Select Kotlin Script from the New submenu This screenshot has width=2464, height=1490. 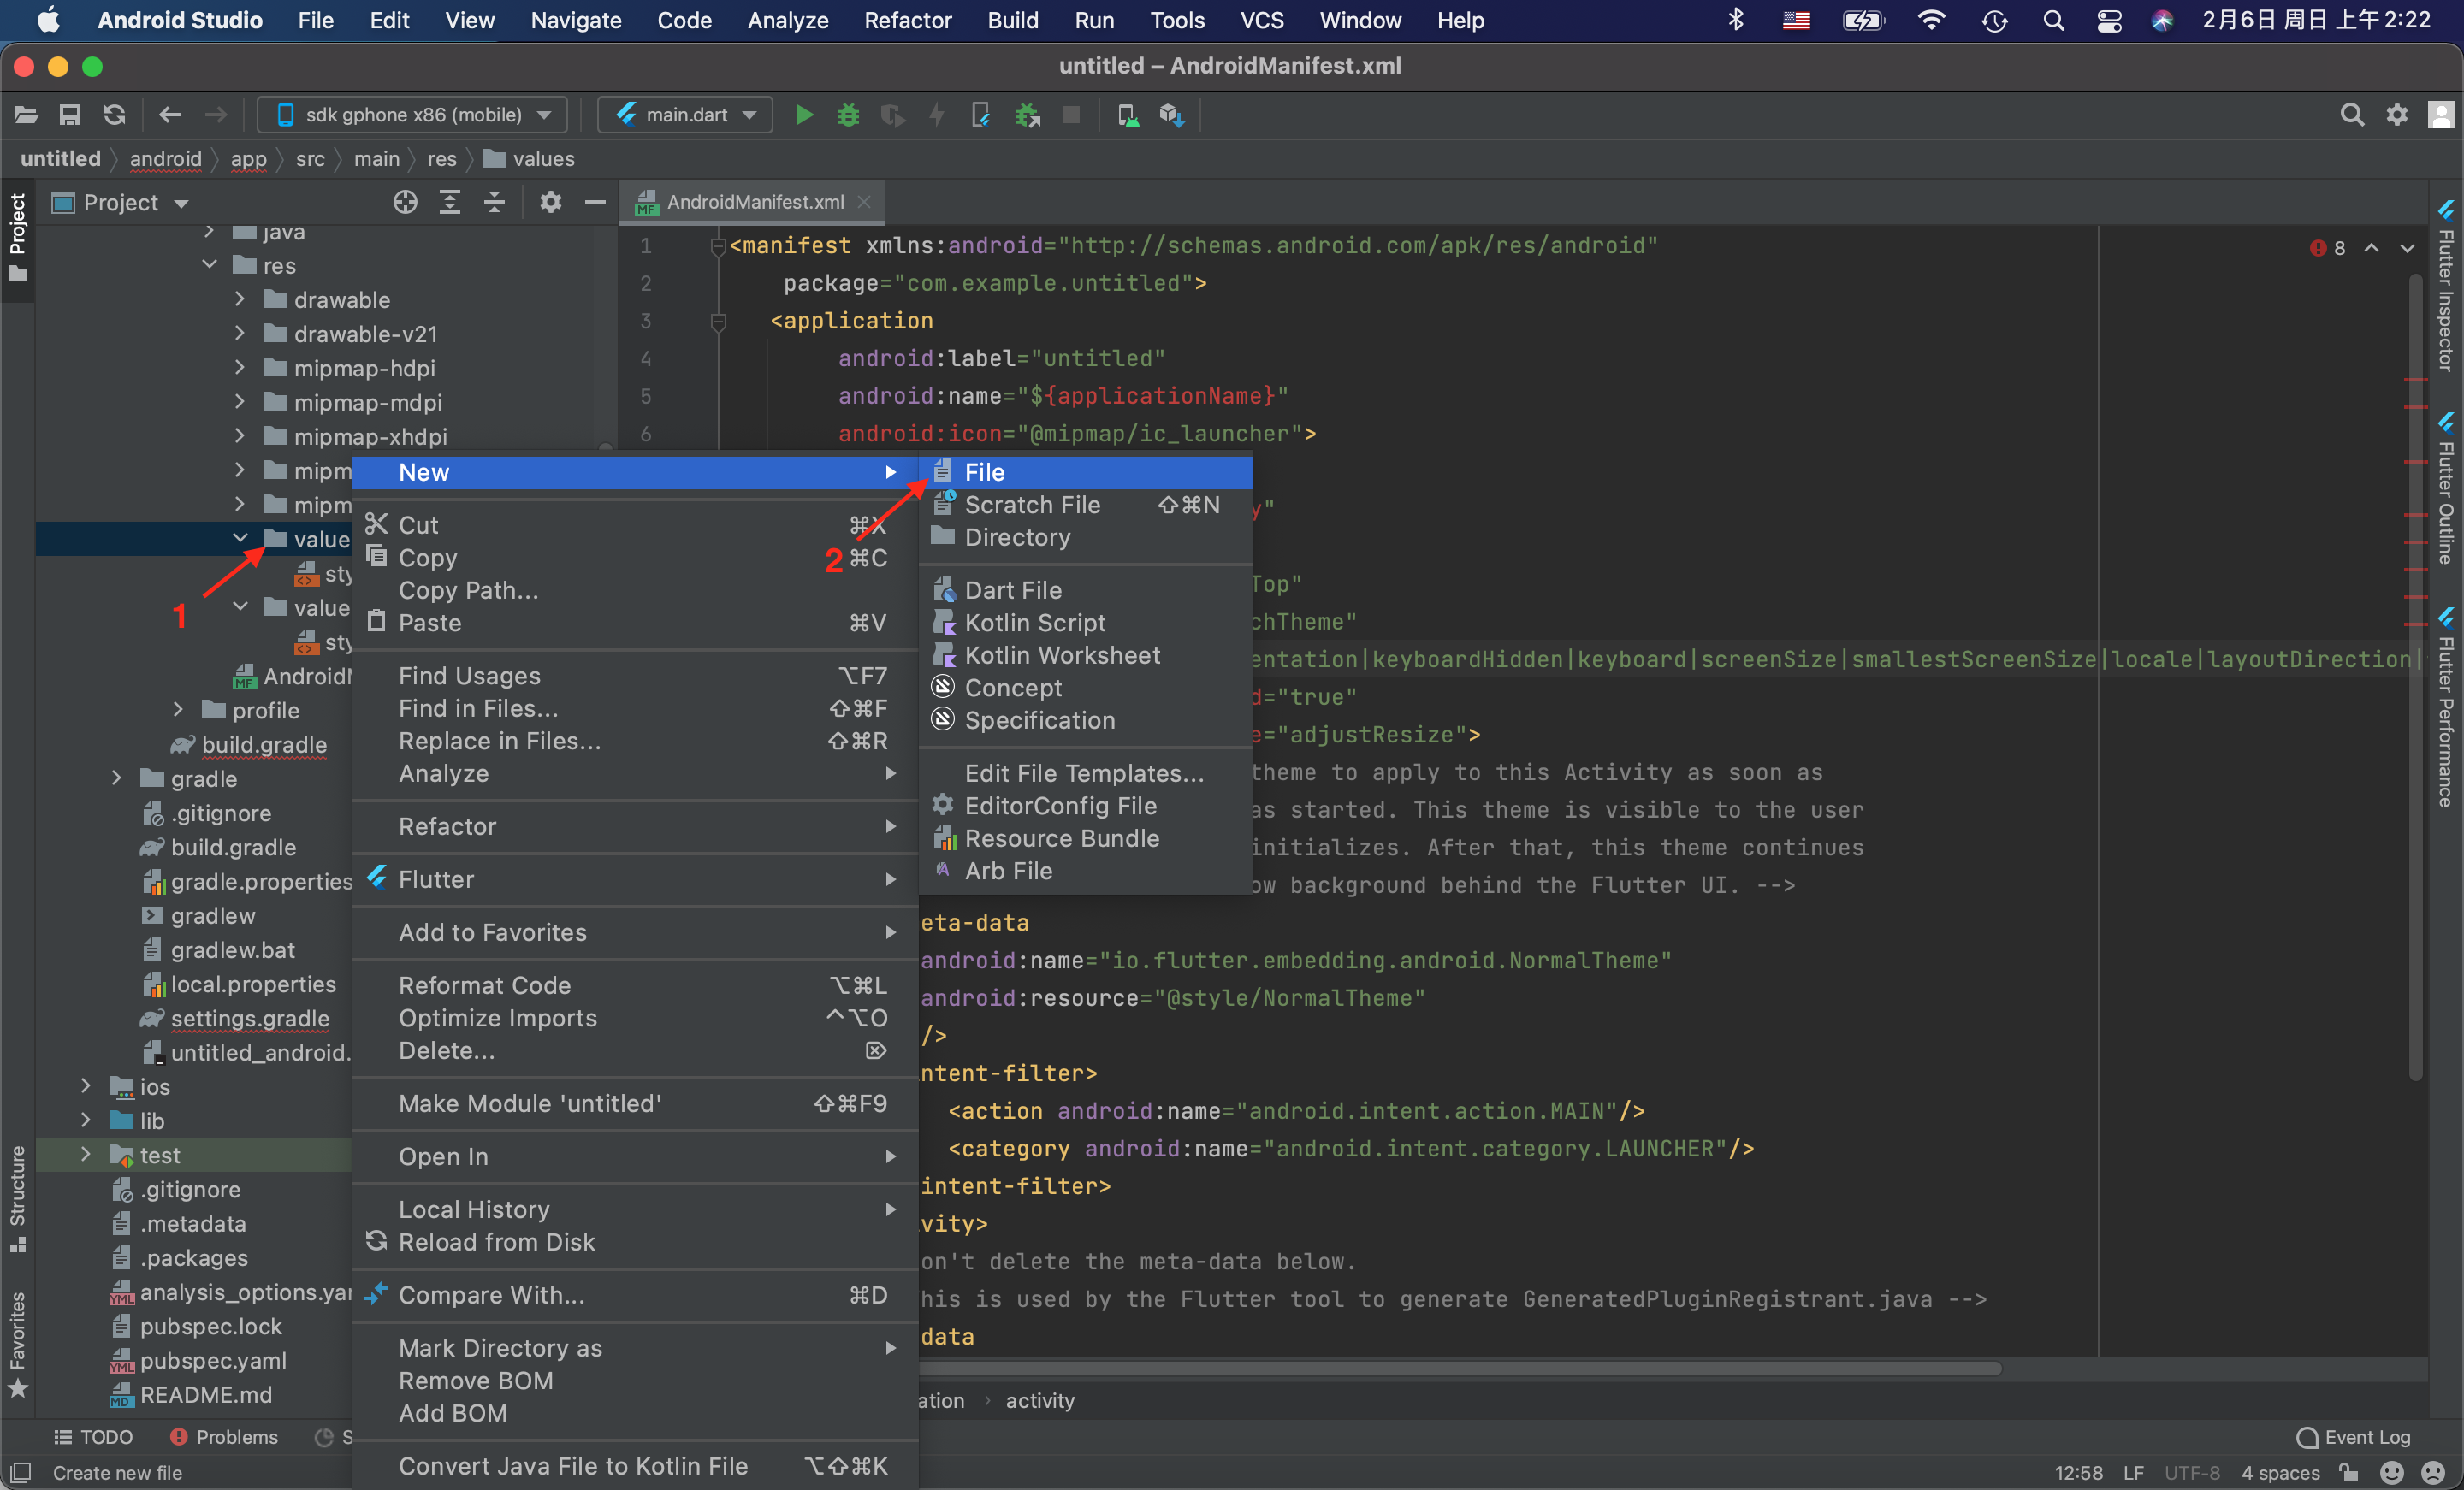click(1085, 622)
